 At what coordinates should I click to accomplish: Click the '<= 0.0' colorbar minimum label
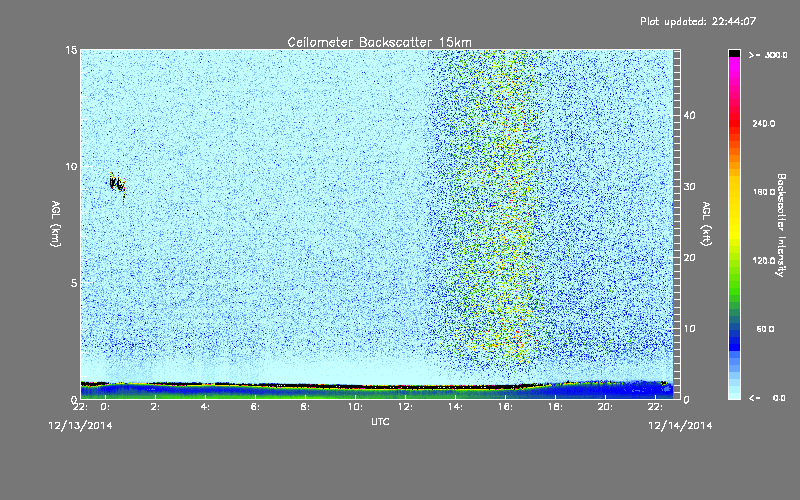point(767,398)
